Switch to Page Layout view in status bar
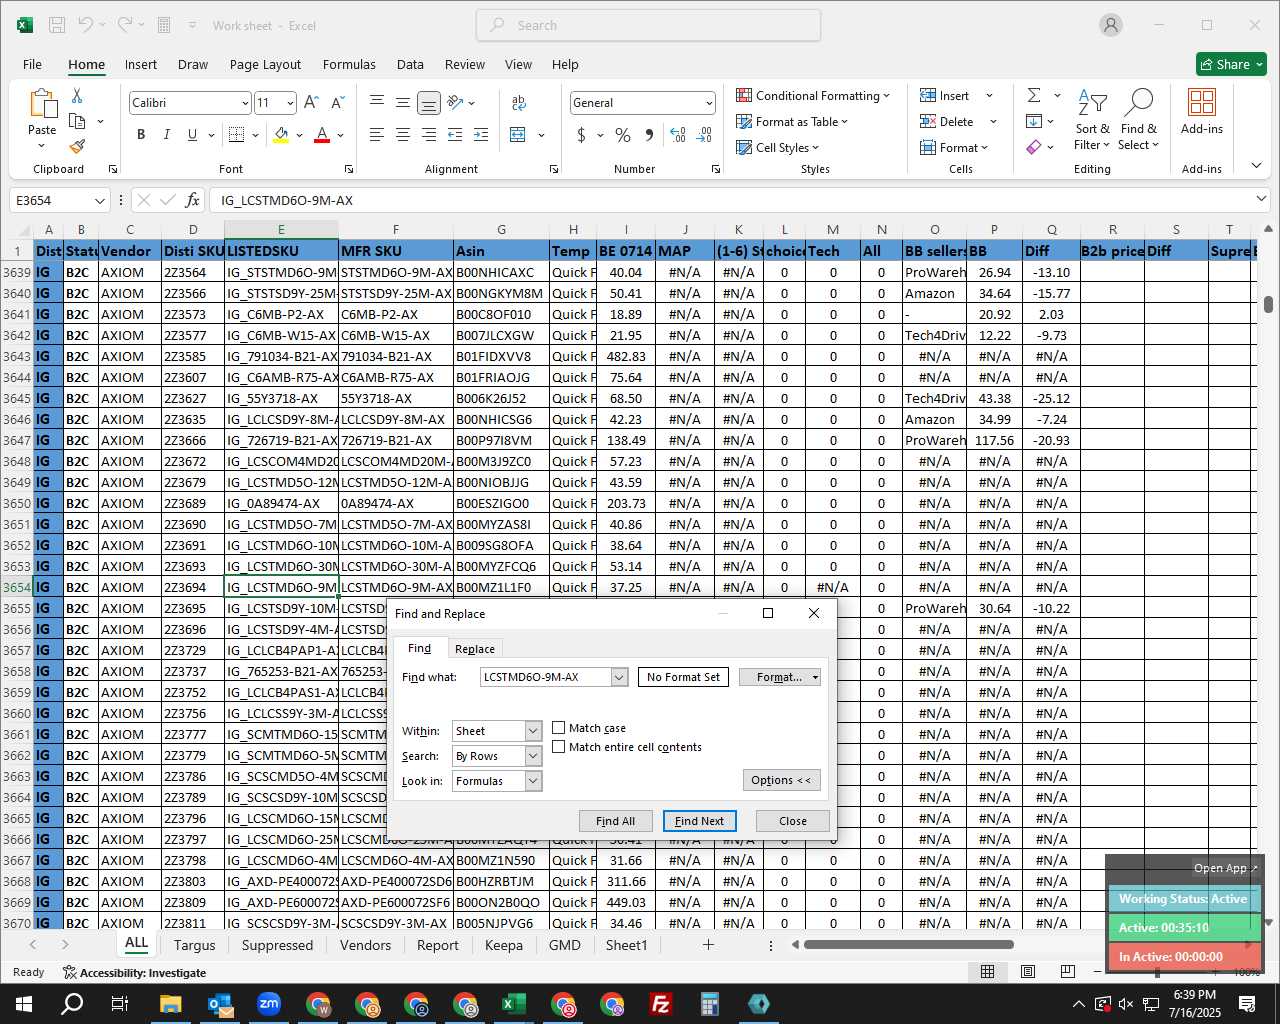The height and width of the screenshot is (1024, 1280). 1027,971
